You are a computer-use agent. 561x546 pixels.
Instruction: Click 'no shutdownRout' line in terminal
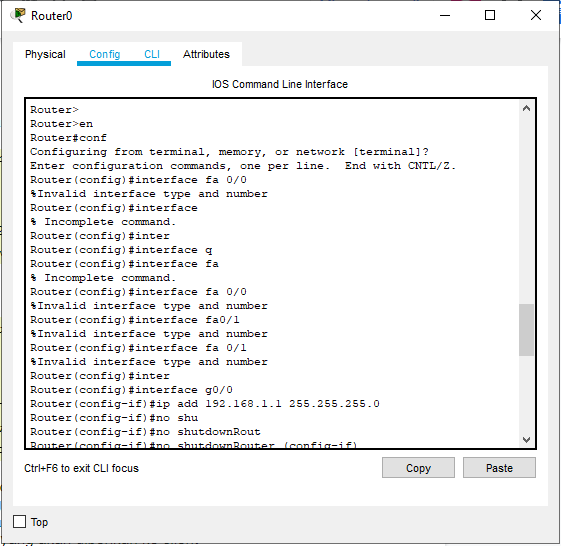pos(145,432)
